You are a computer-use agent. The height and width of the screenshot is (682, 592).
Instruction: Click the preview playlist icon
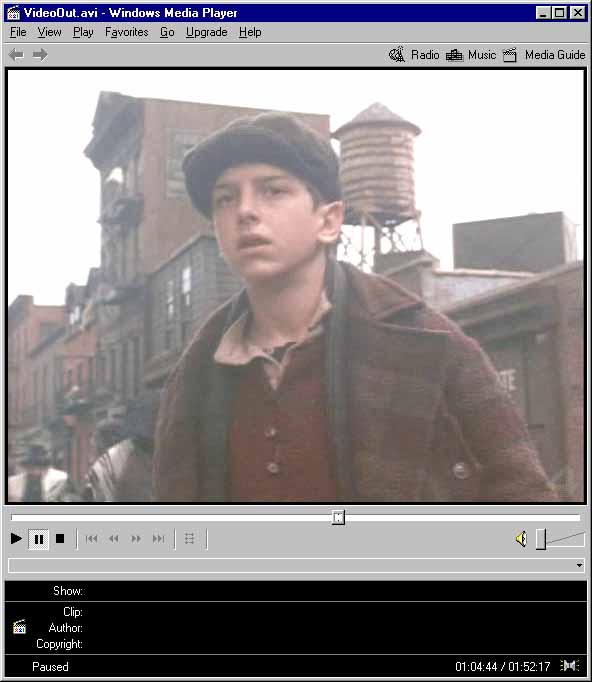point(190,539)
